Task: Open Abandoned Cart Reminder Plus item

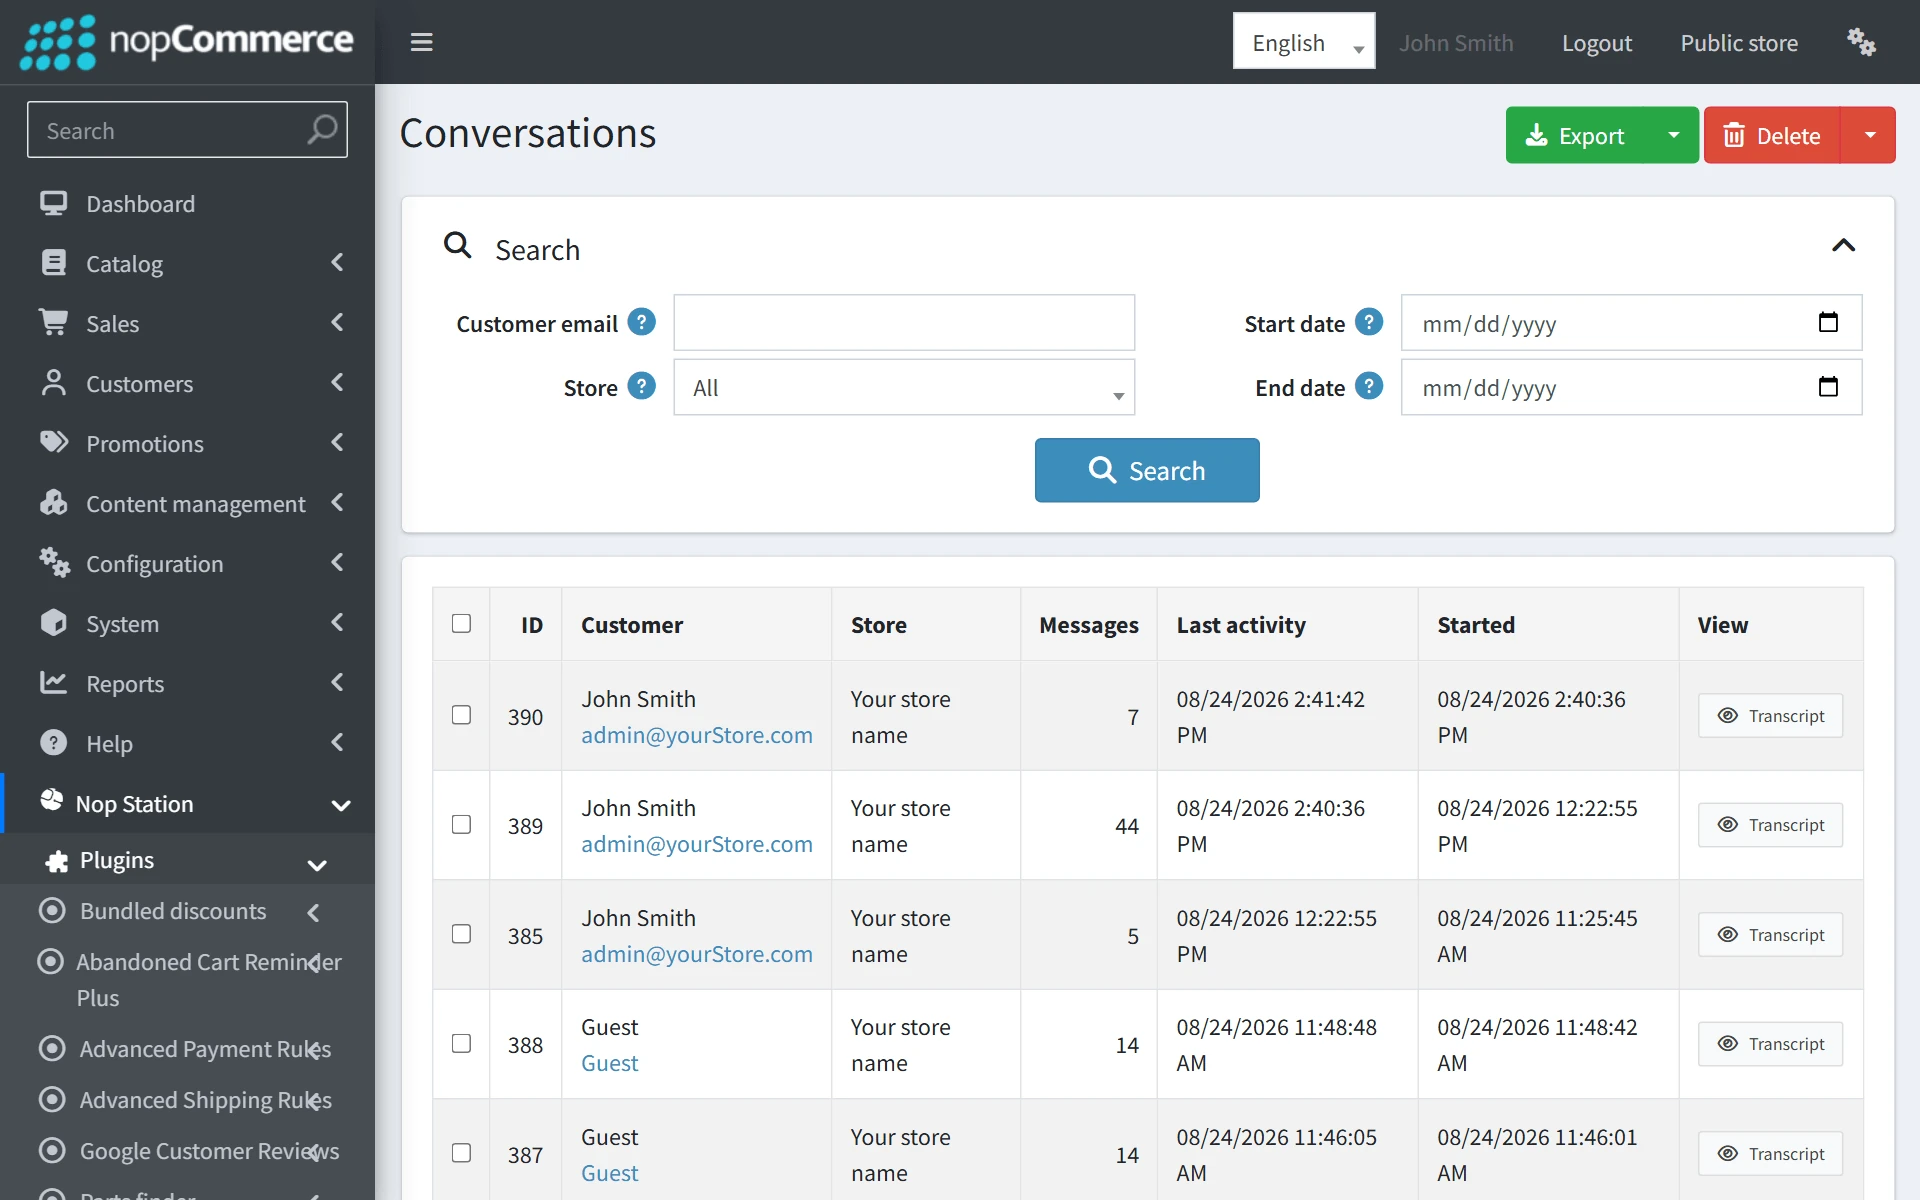Action: point(187,979)
